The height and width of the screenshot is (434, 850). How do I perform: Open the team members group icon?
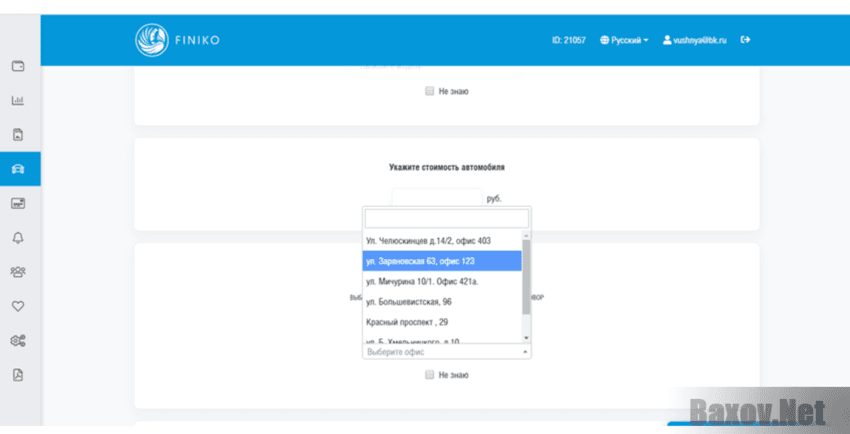18,271
